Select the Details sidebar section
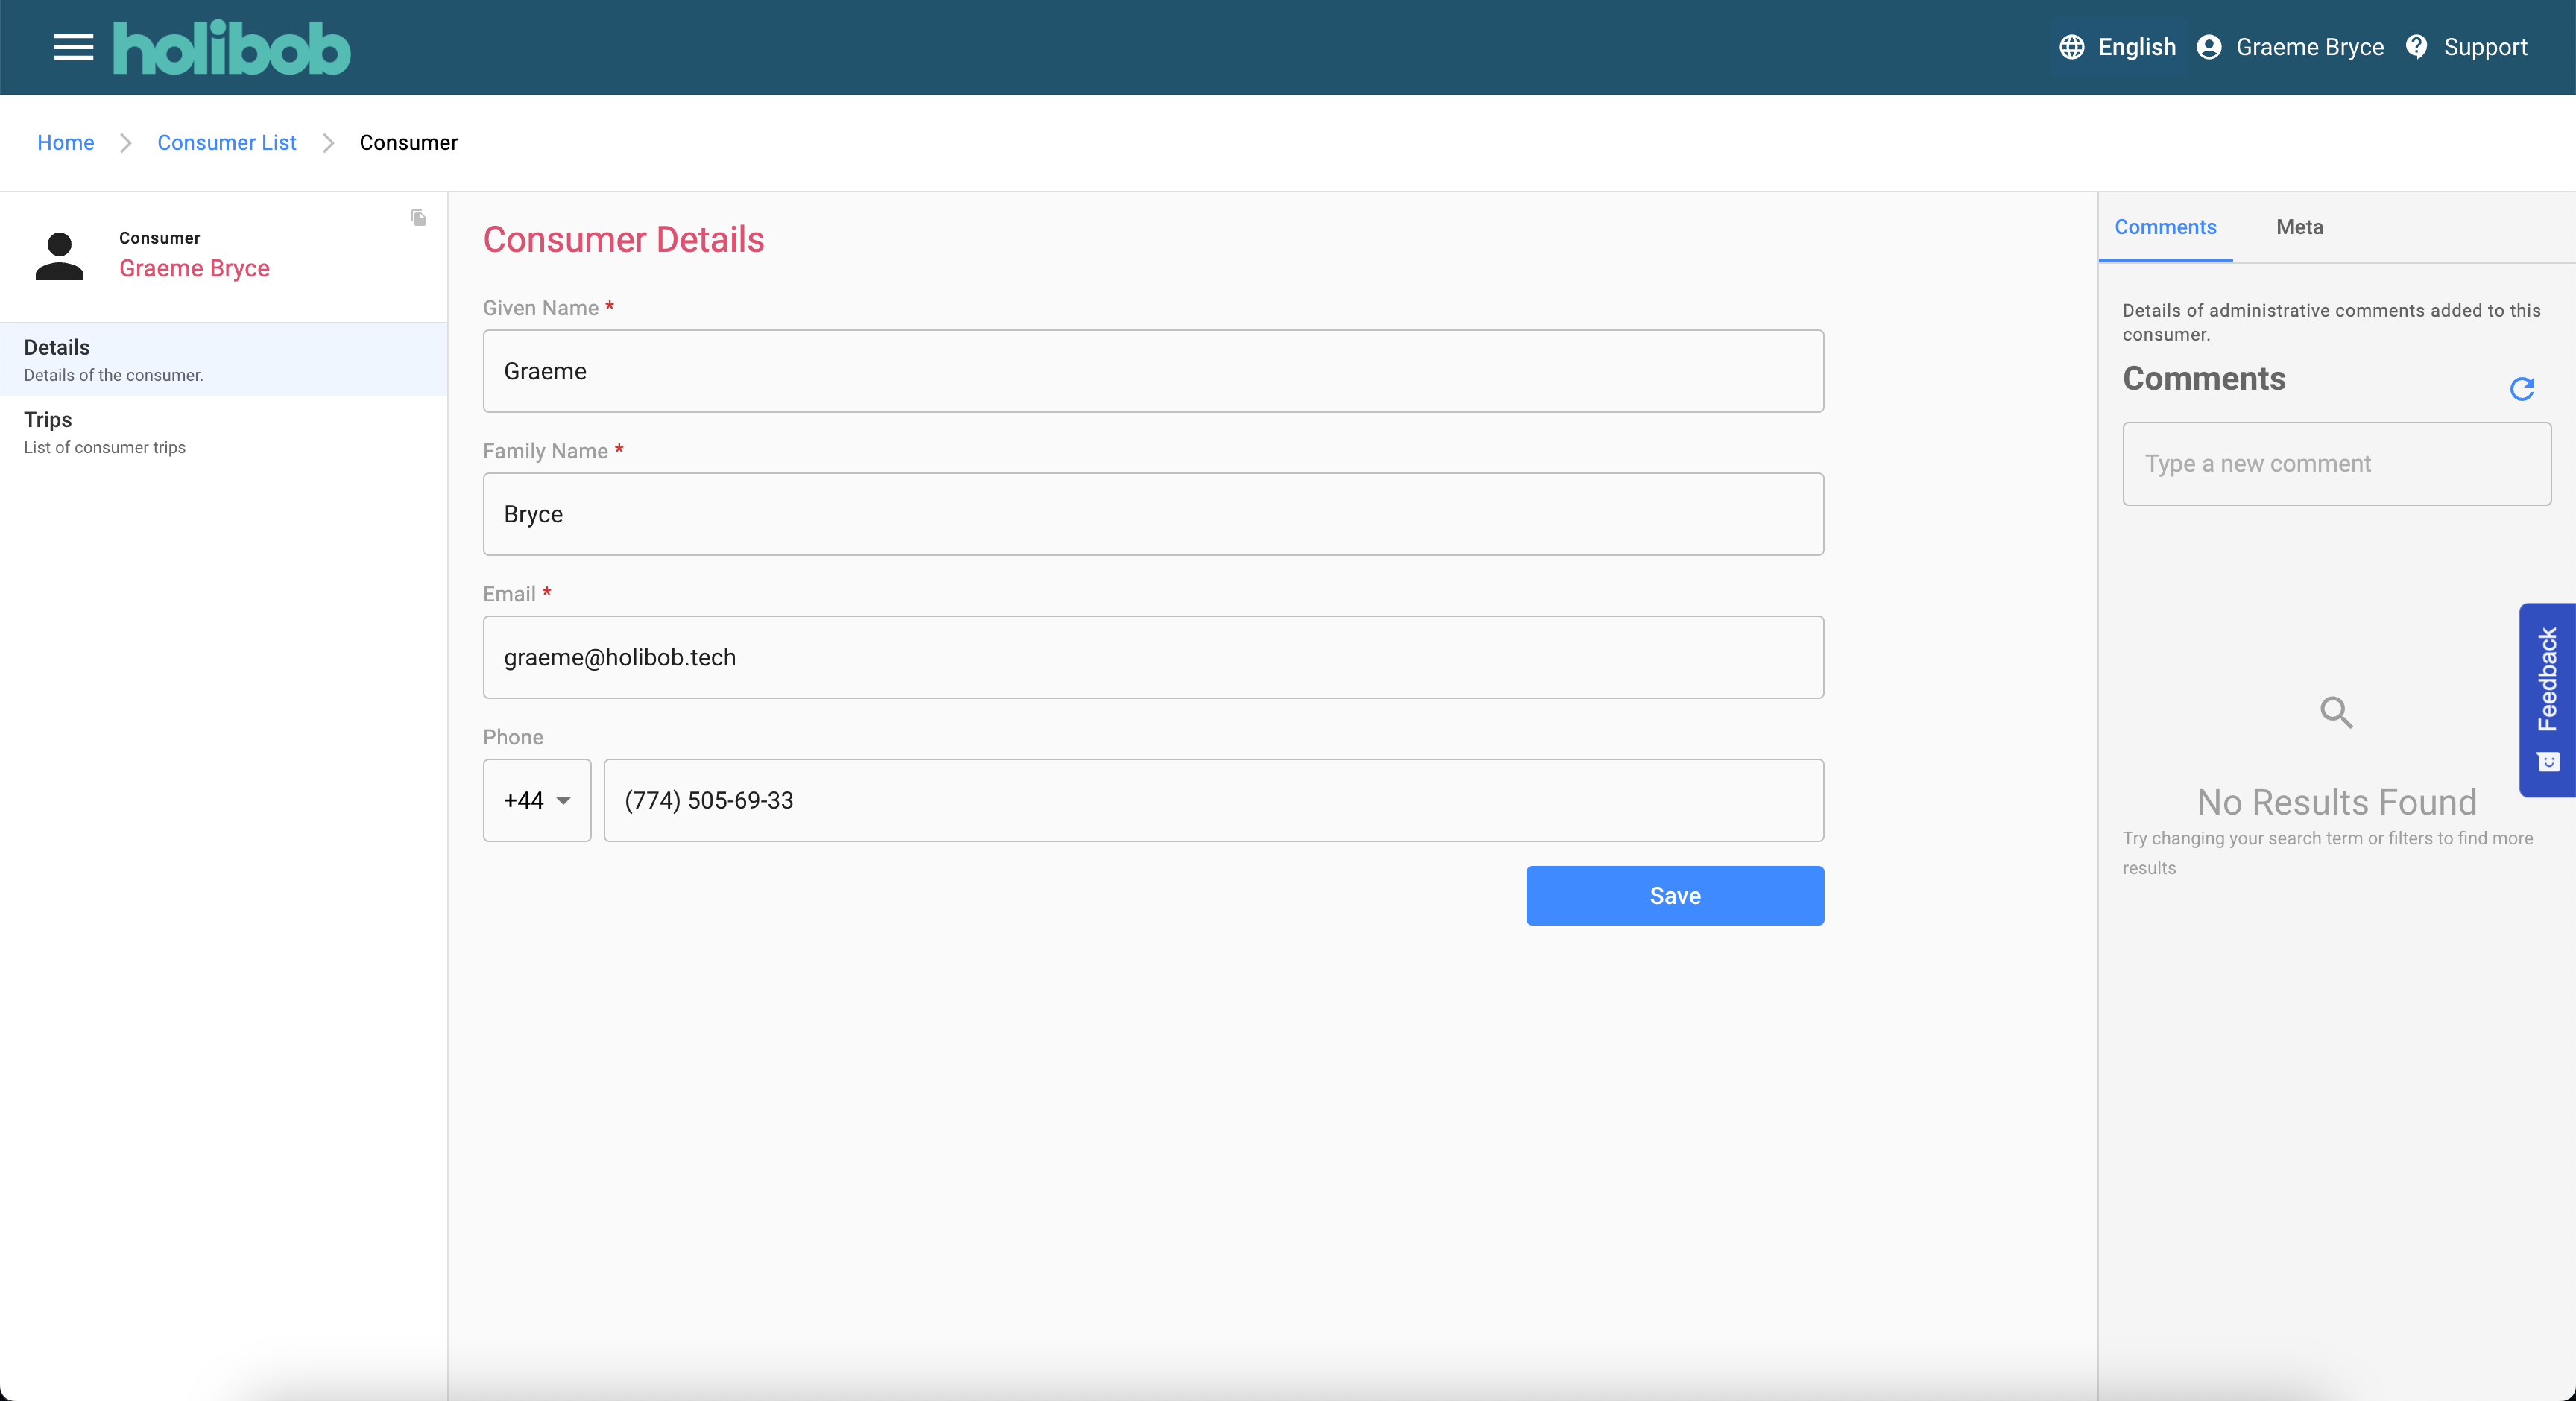 (x=224, y=360)
